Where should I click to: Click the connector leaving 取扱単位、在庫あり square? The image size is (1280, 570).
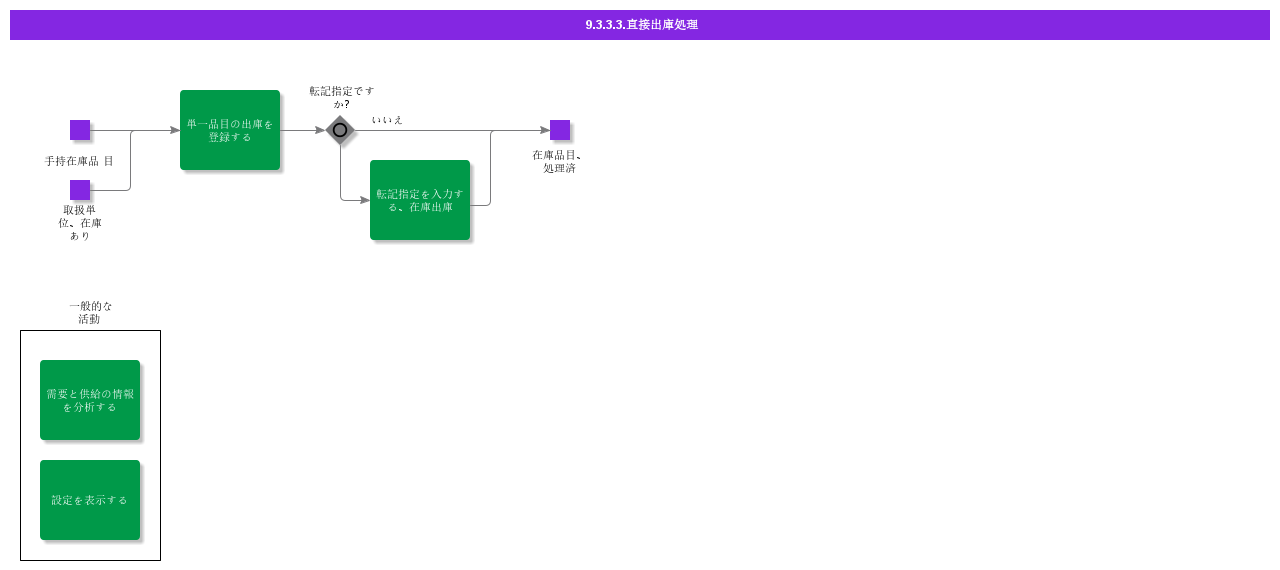pyautogui.click(x=112, y=190)
